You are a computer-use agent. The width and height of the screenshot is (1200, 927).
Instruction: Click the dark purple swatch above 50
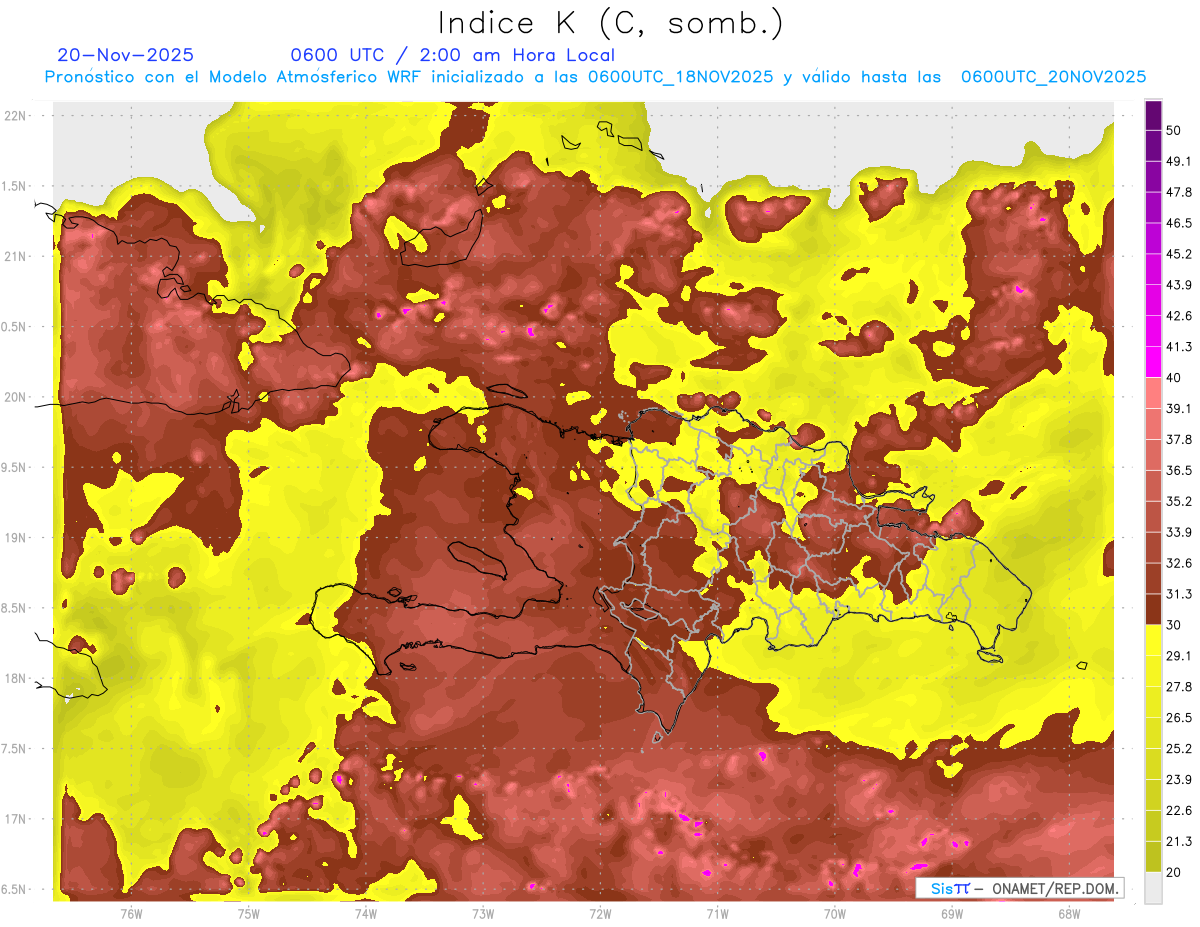click(x=1153, y=115)
